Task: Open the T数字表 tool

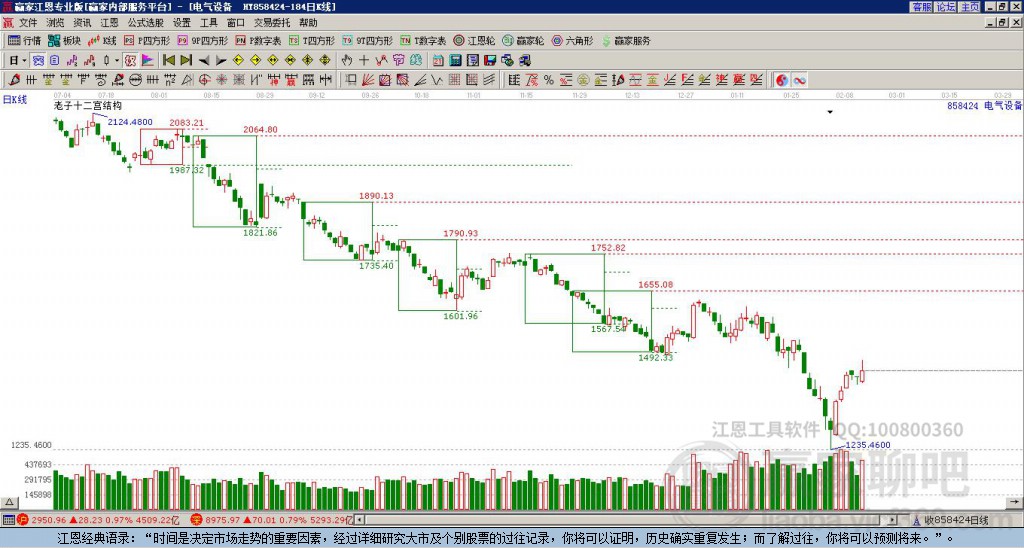Action: tap(423, 40)
